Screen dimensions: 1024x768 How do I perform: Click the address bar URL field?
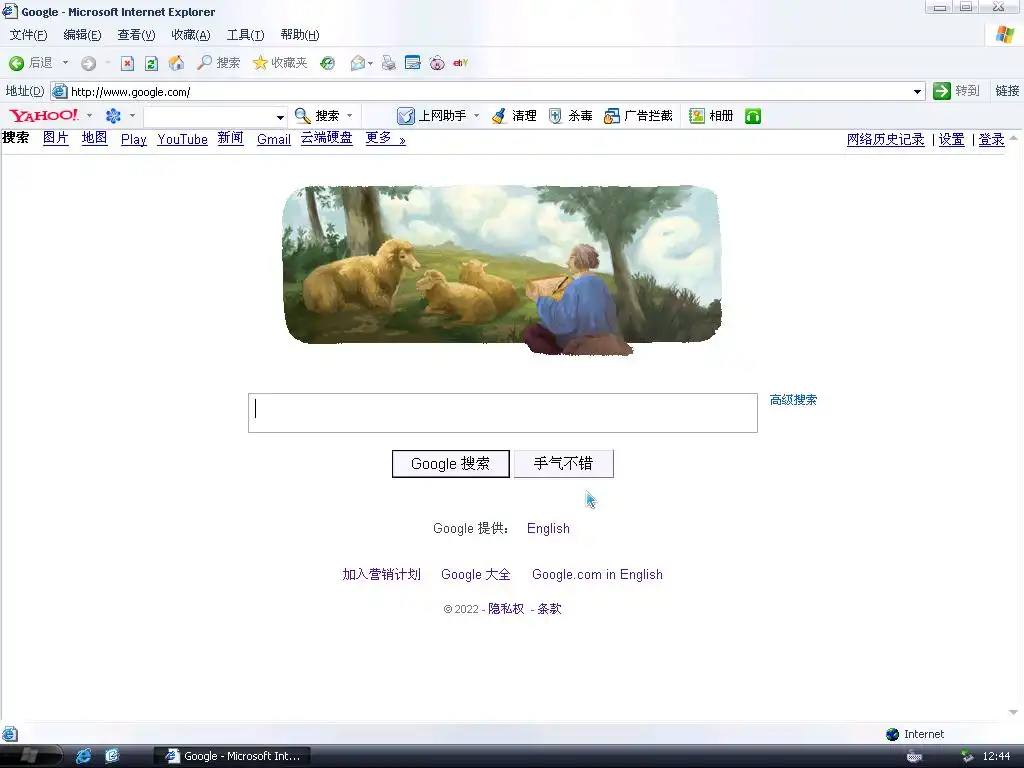click(x=490, y=91)
